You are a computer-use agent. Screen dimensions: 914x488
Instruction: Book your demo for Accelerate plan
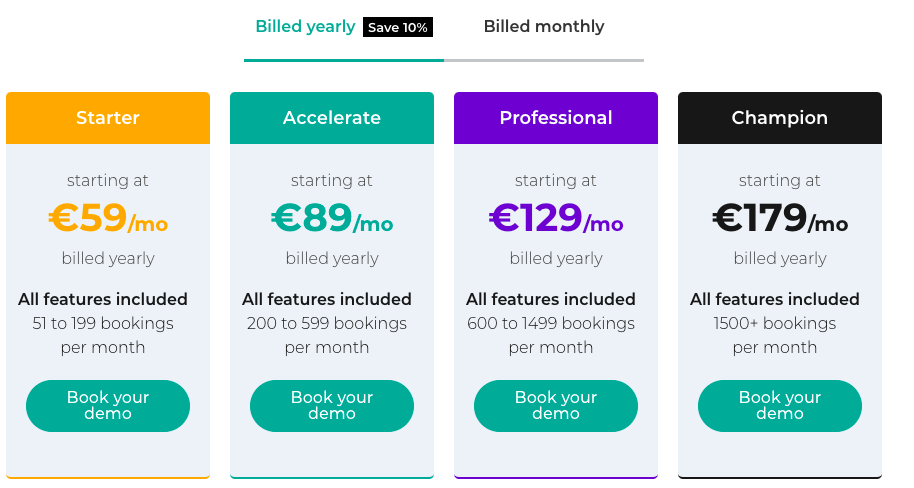click(332, 406)
